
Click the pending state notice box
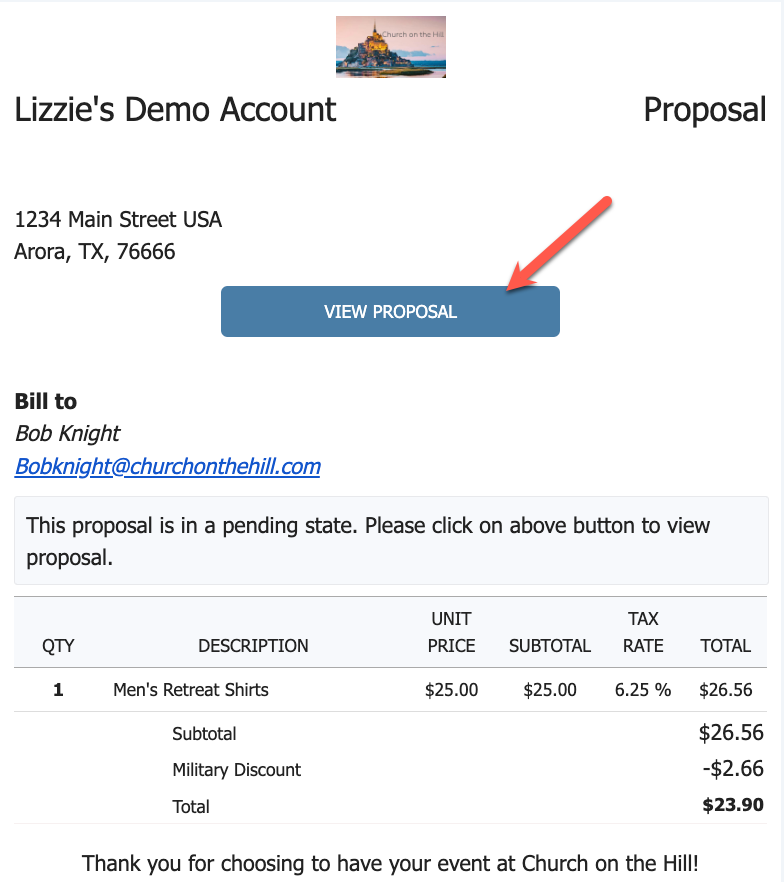click(390, 541)
